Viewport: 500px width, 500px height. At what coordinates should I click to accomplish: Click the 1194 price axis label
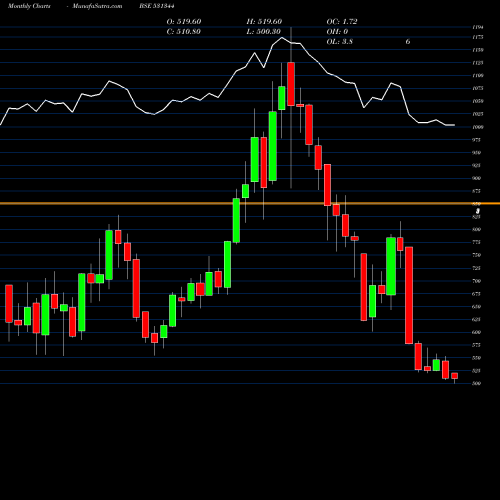click(x=478, y=27)
